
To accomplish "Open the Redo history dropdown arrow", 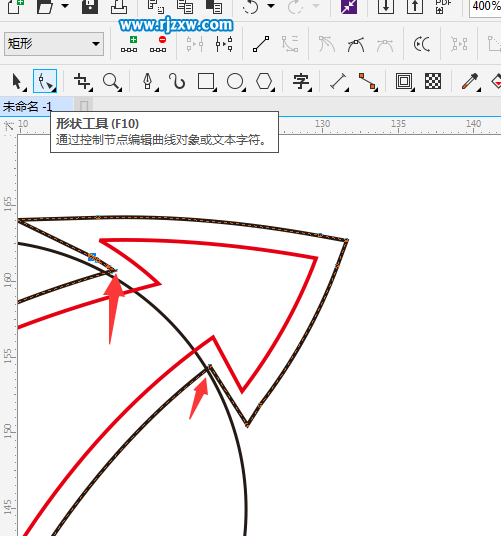I will tap(316, 5).
